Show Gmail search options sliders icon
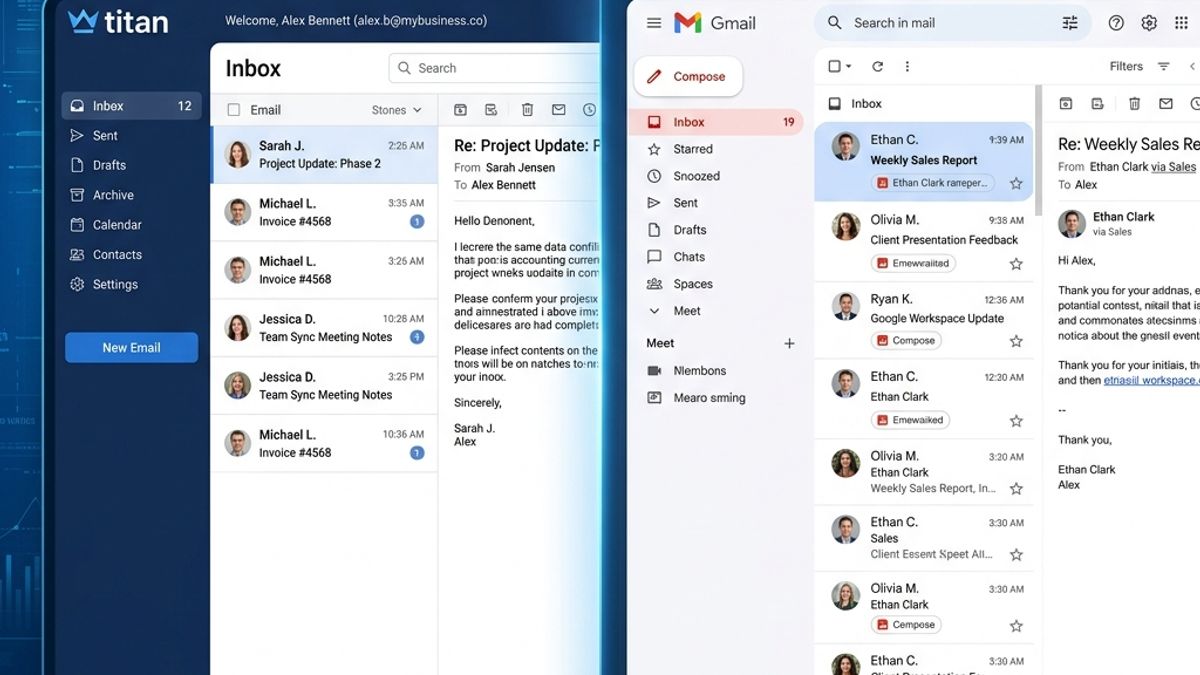 1071,23
